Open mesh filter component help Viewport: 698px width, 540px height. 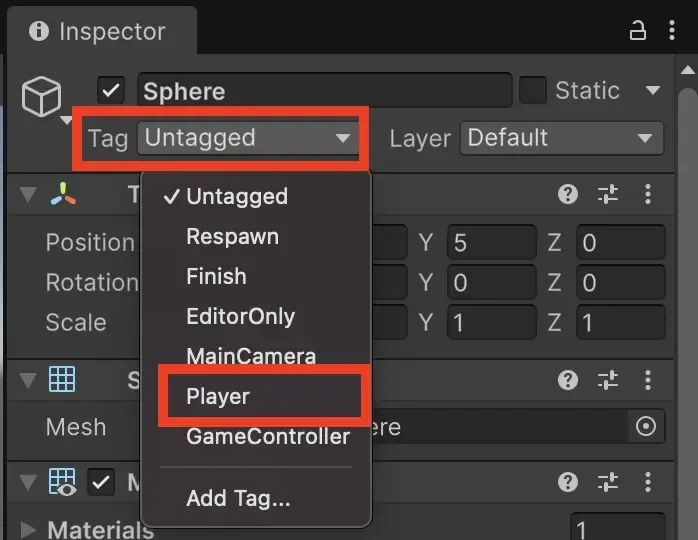click(568, 380)
